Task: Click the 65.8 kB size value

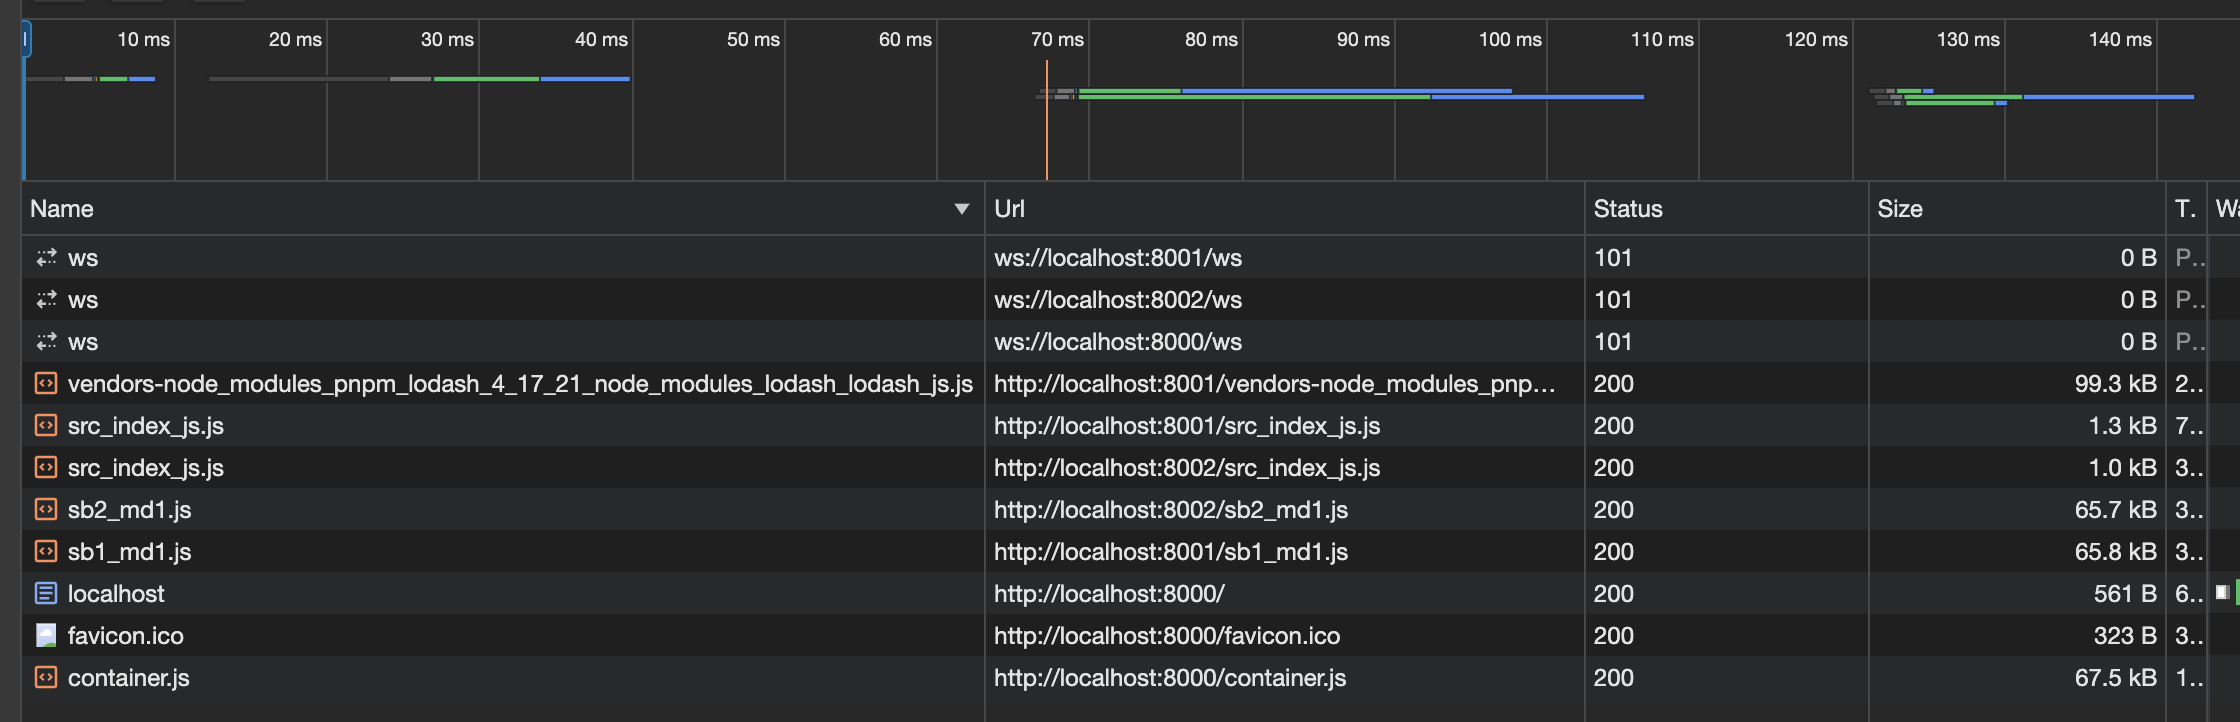Action: tap(2116, 552)
